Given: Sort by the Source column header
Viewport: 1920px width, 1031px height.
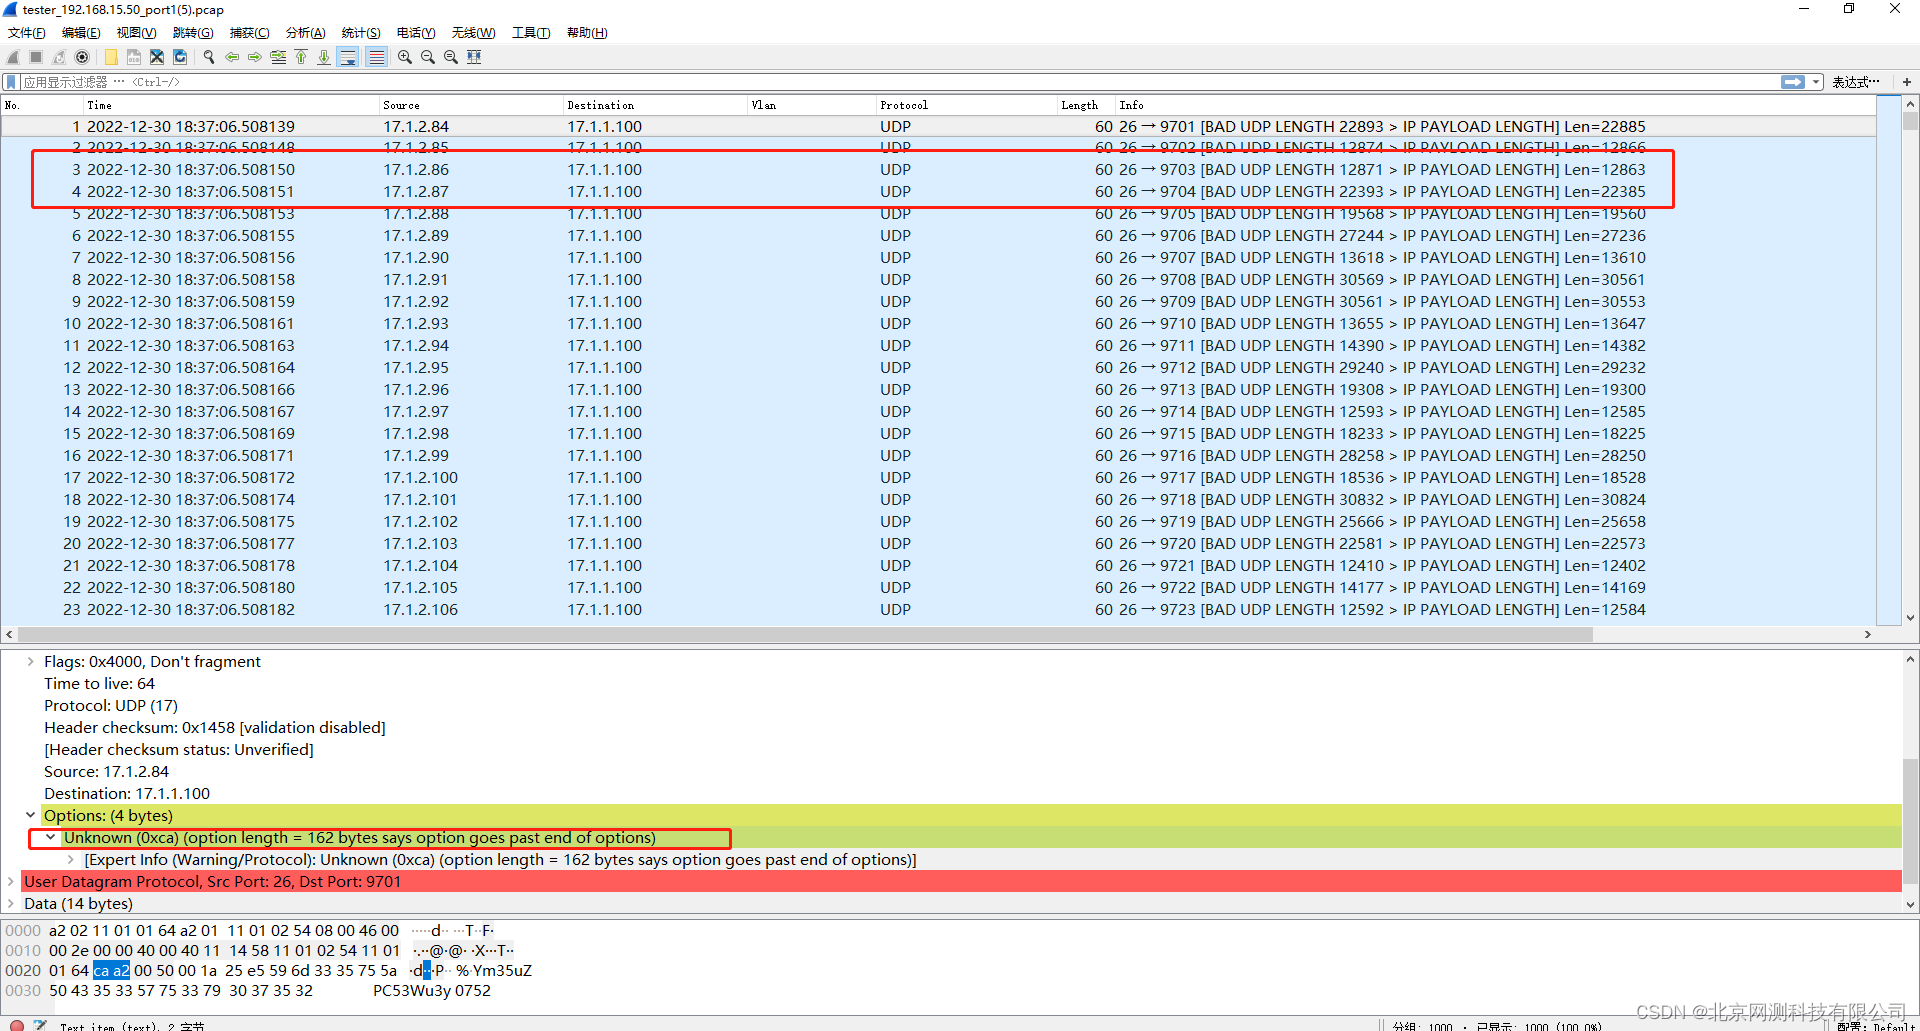Looking at the screenshot, I should 471,105.
